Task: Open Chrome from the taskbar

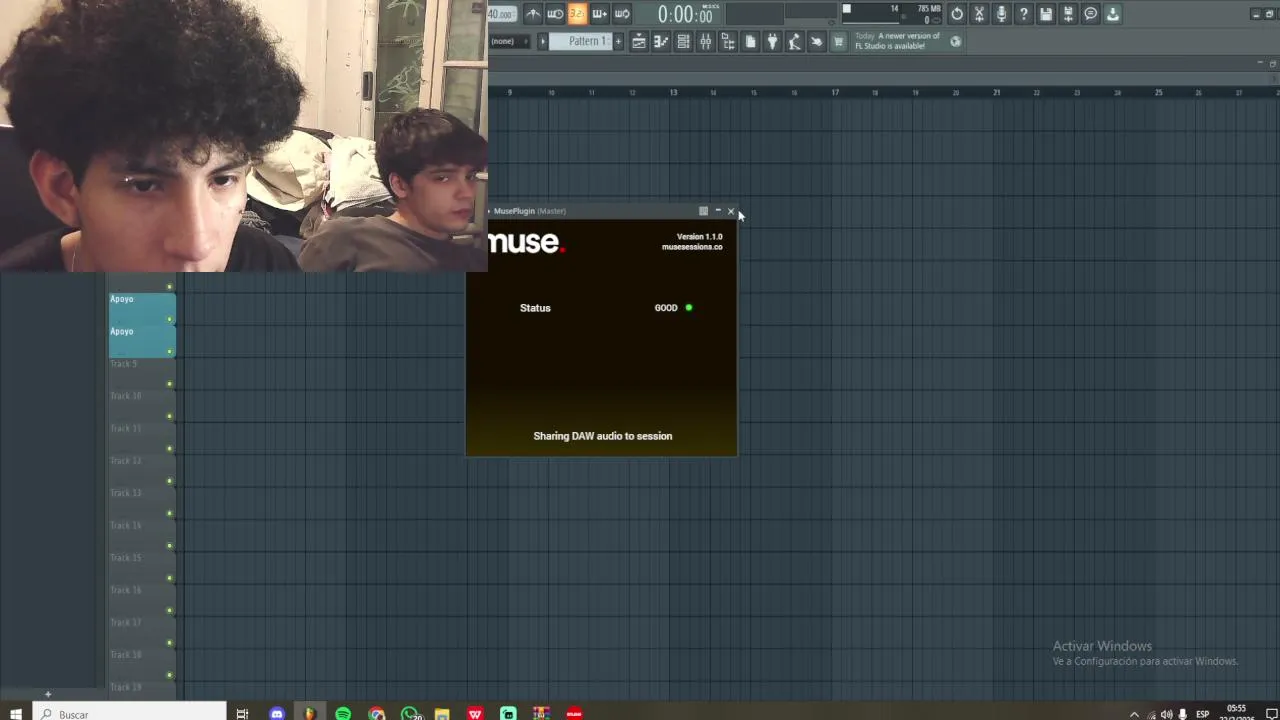Action: pos(376,713)
